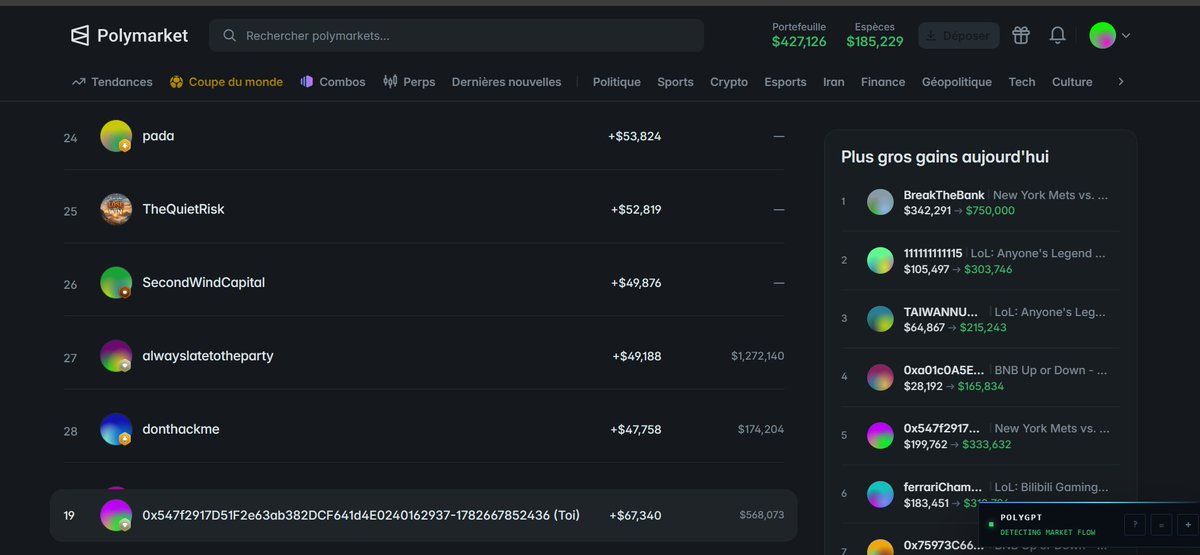Click the Tendances trending arrow icon
This screenshot has height=555, width=1200.
pos(78,82)
